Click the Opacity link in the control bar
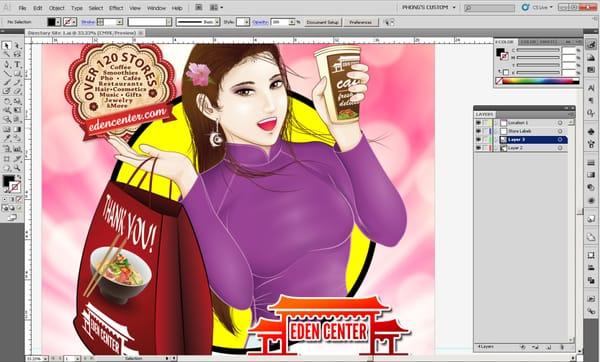Image resolution: width=600 pixels, height=362 pixels. click(260, 22)
